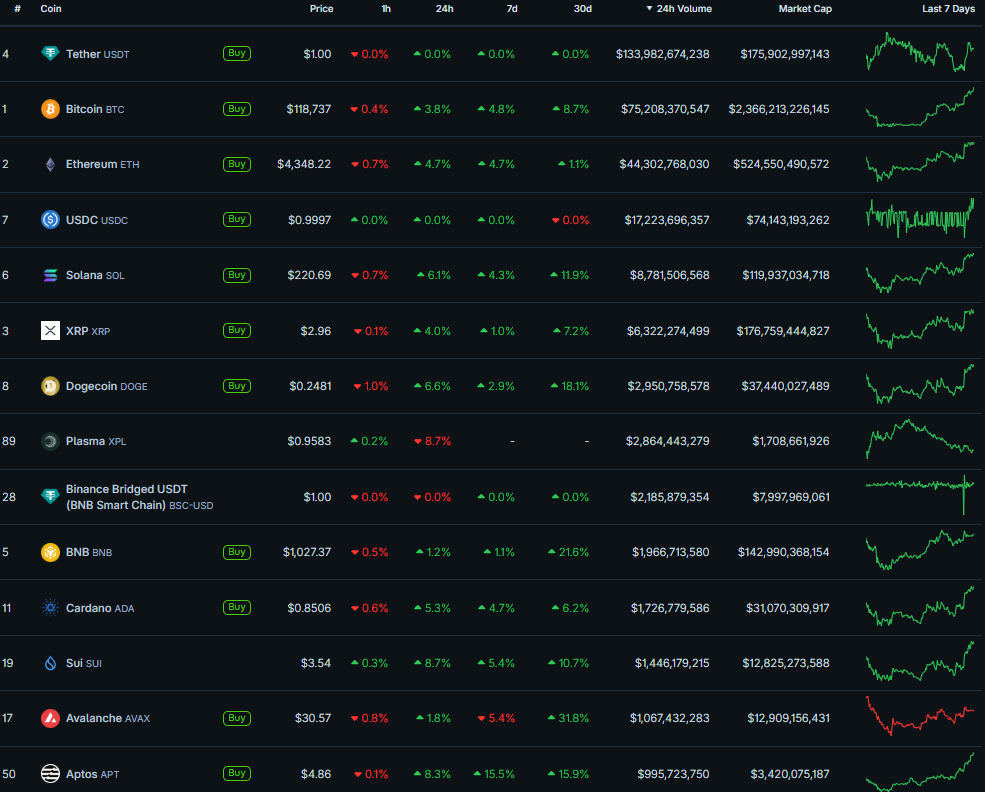Open the Avalanche AVAX coin link
Image resolution: width=985 pixels, height=792 pixels.
tap(108, 718)
